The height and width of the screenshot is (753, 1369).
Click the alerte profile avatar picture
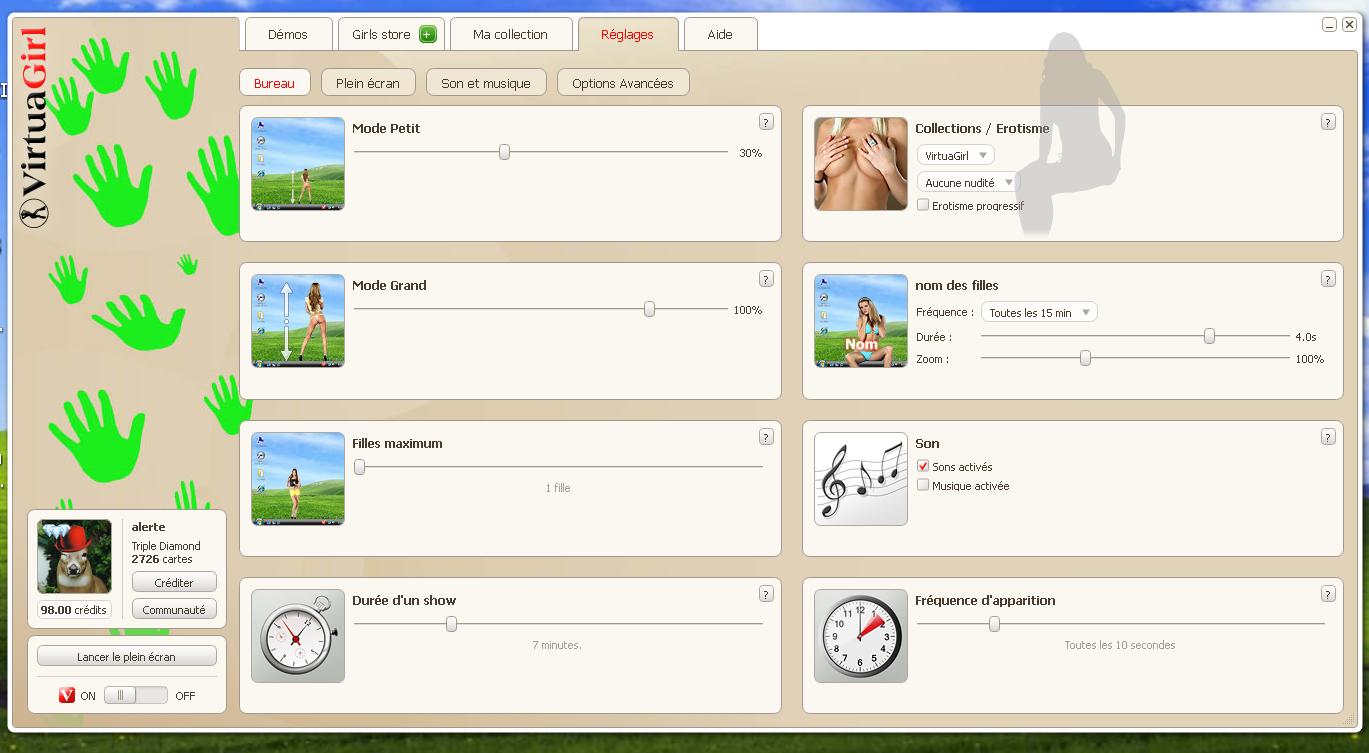[75, 556]
